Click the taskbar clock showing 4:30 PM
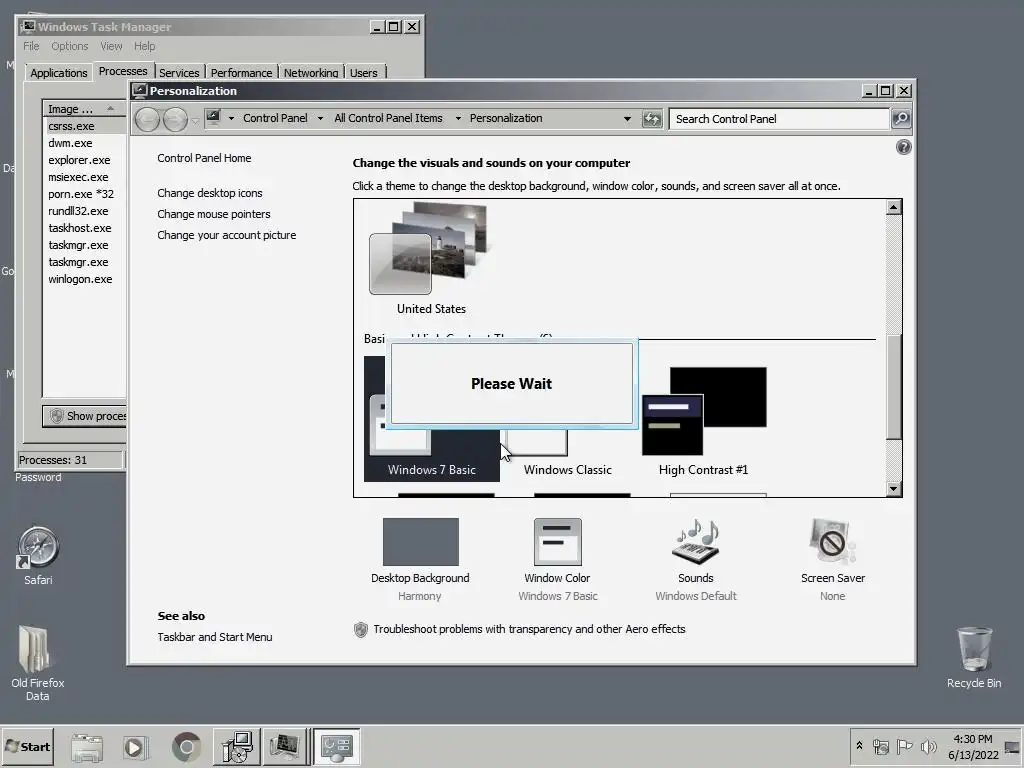Viewport: 1024px width, 768px height. [x=973, y=746]
